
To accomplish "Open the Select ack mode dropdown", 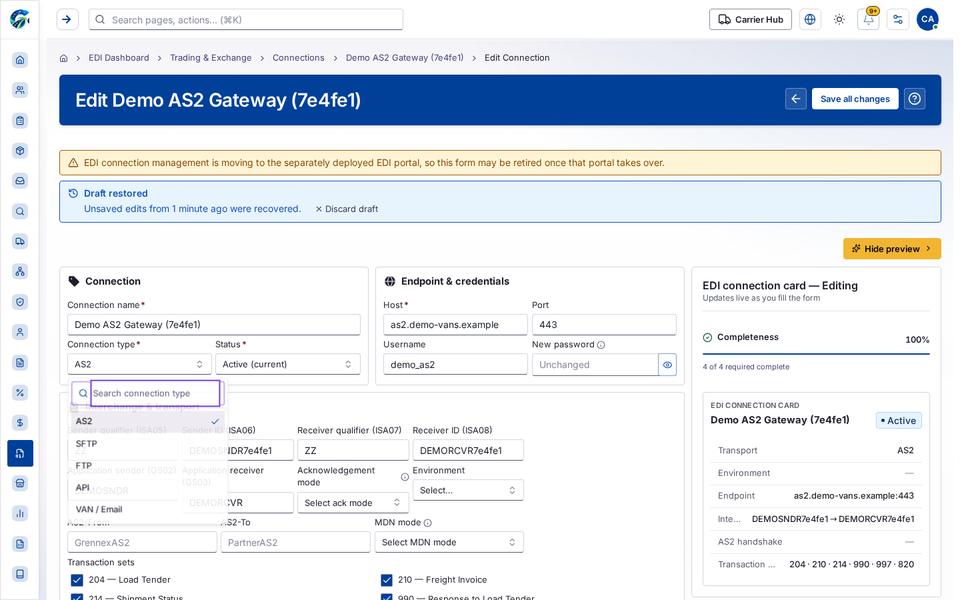I will coord(352,503).
